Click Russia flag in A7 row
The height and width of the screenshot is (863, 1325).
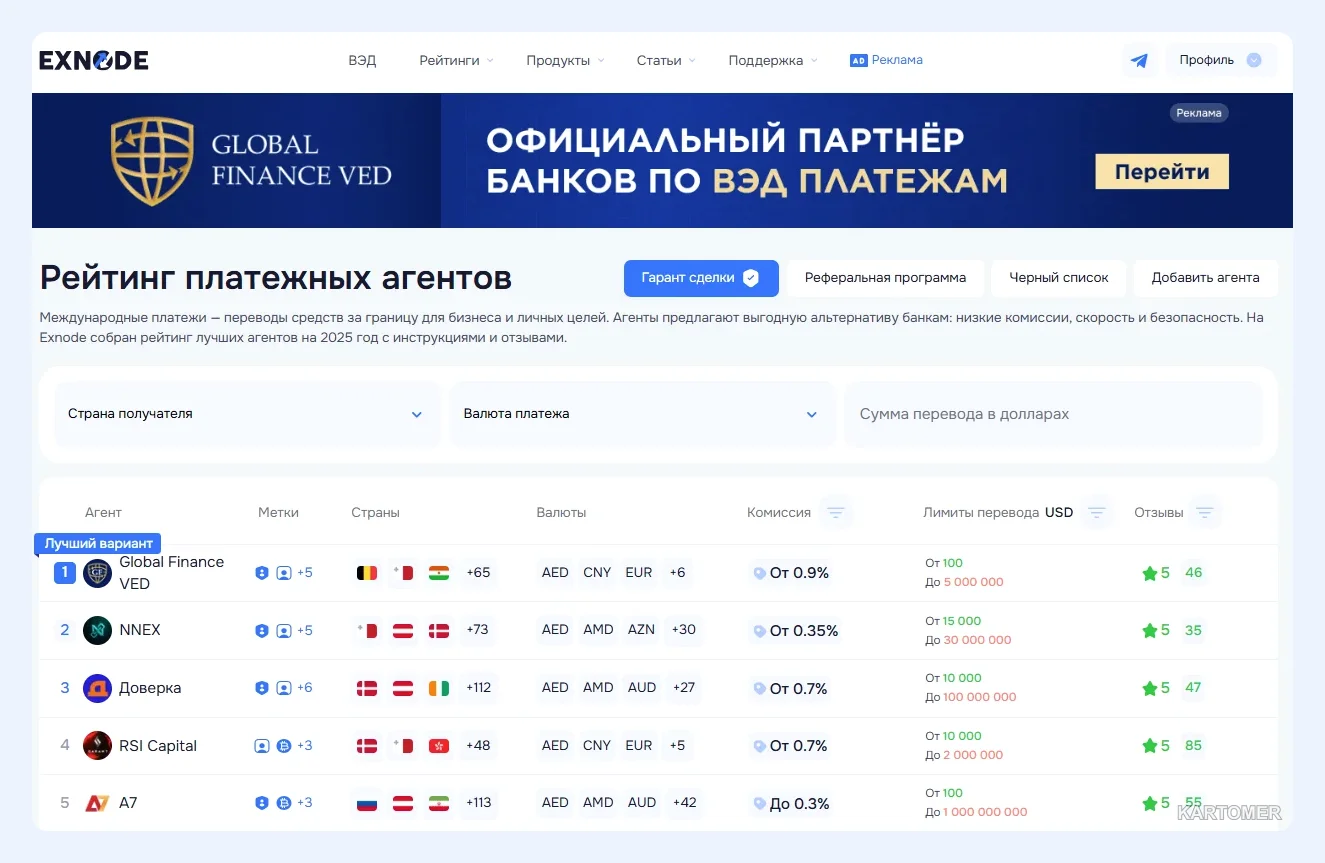point(367,803)
